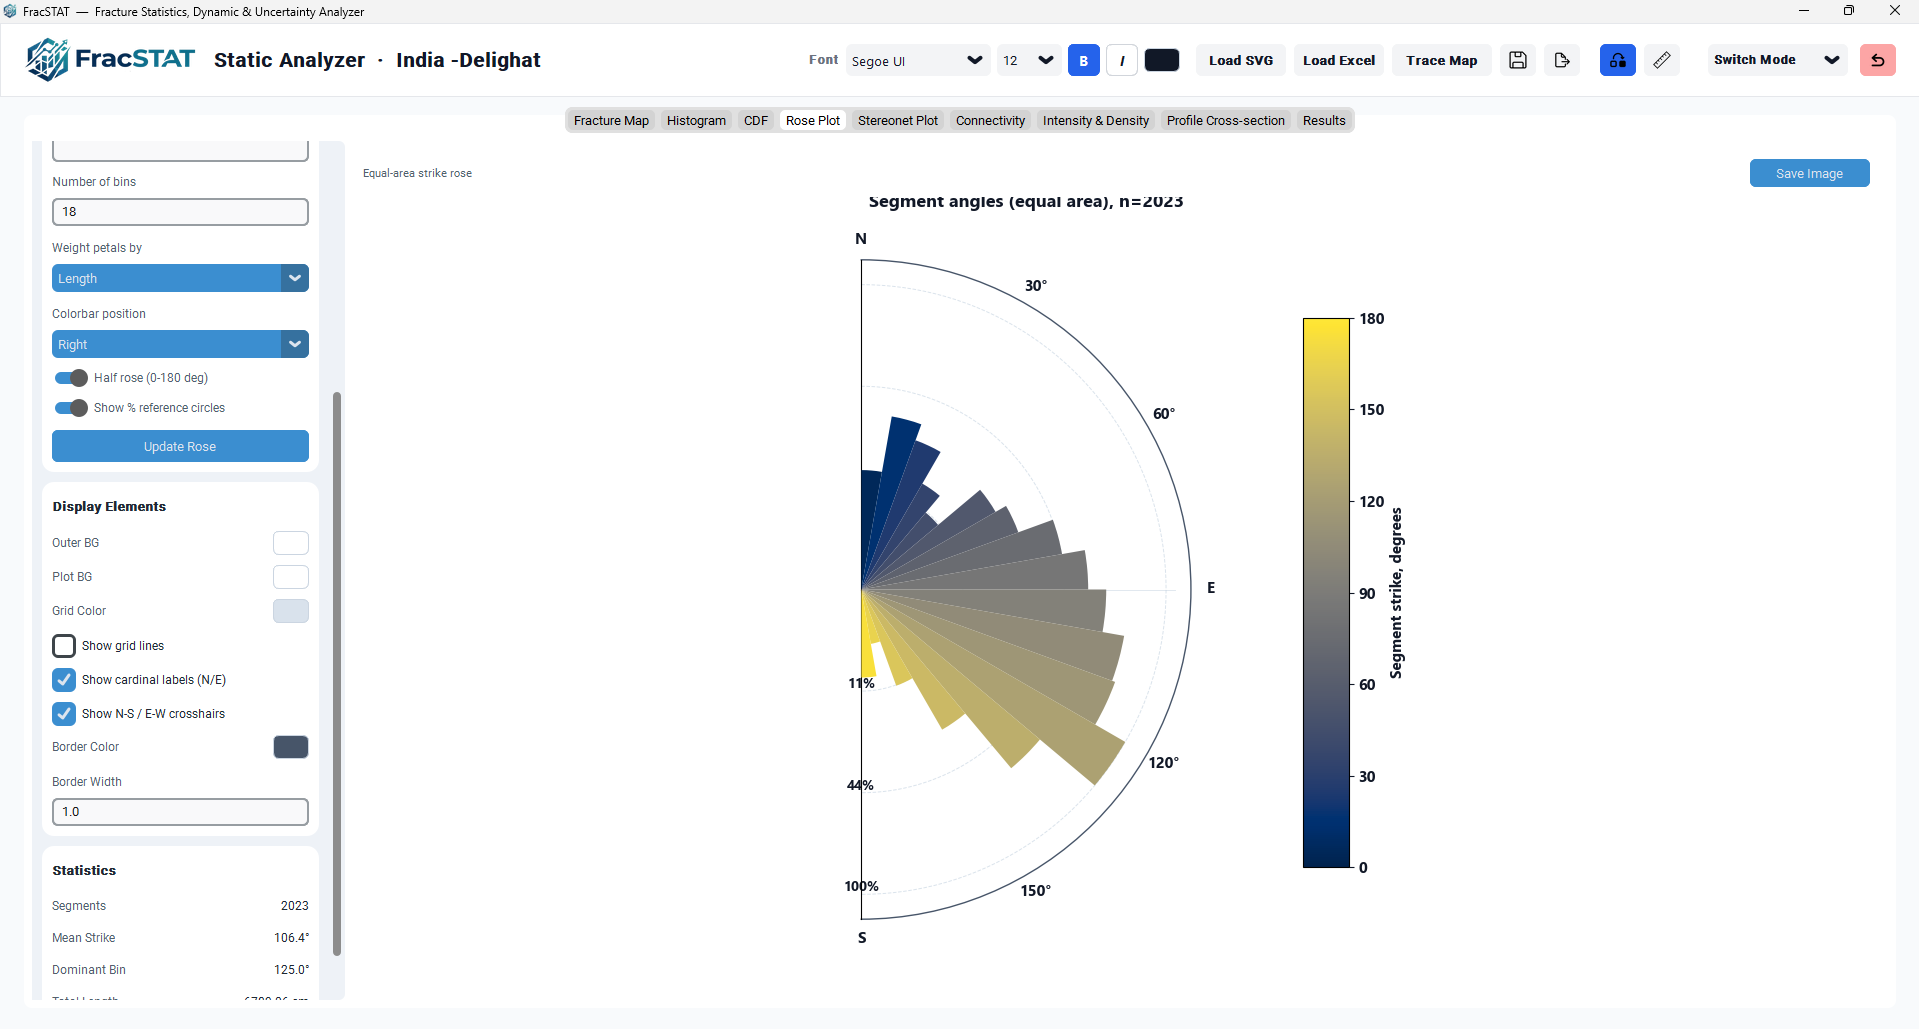Pick the Grid Color swatch
The height and width of the screenshot is (1029, 1919).
(x=291, y=611)
